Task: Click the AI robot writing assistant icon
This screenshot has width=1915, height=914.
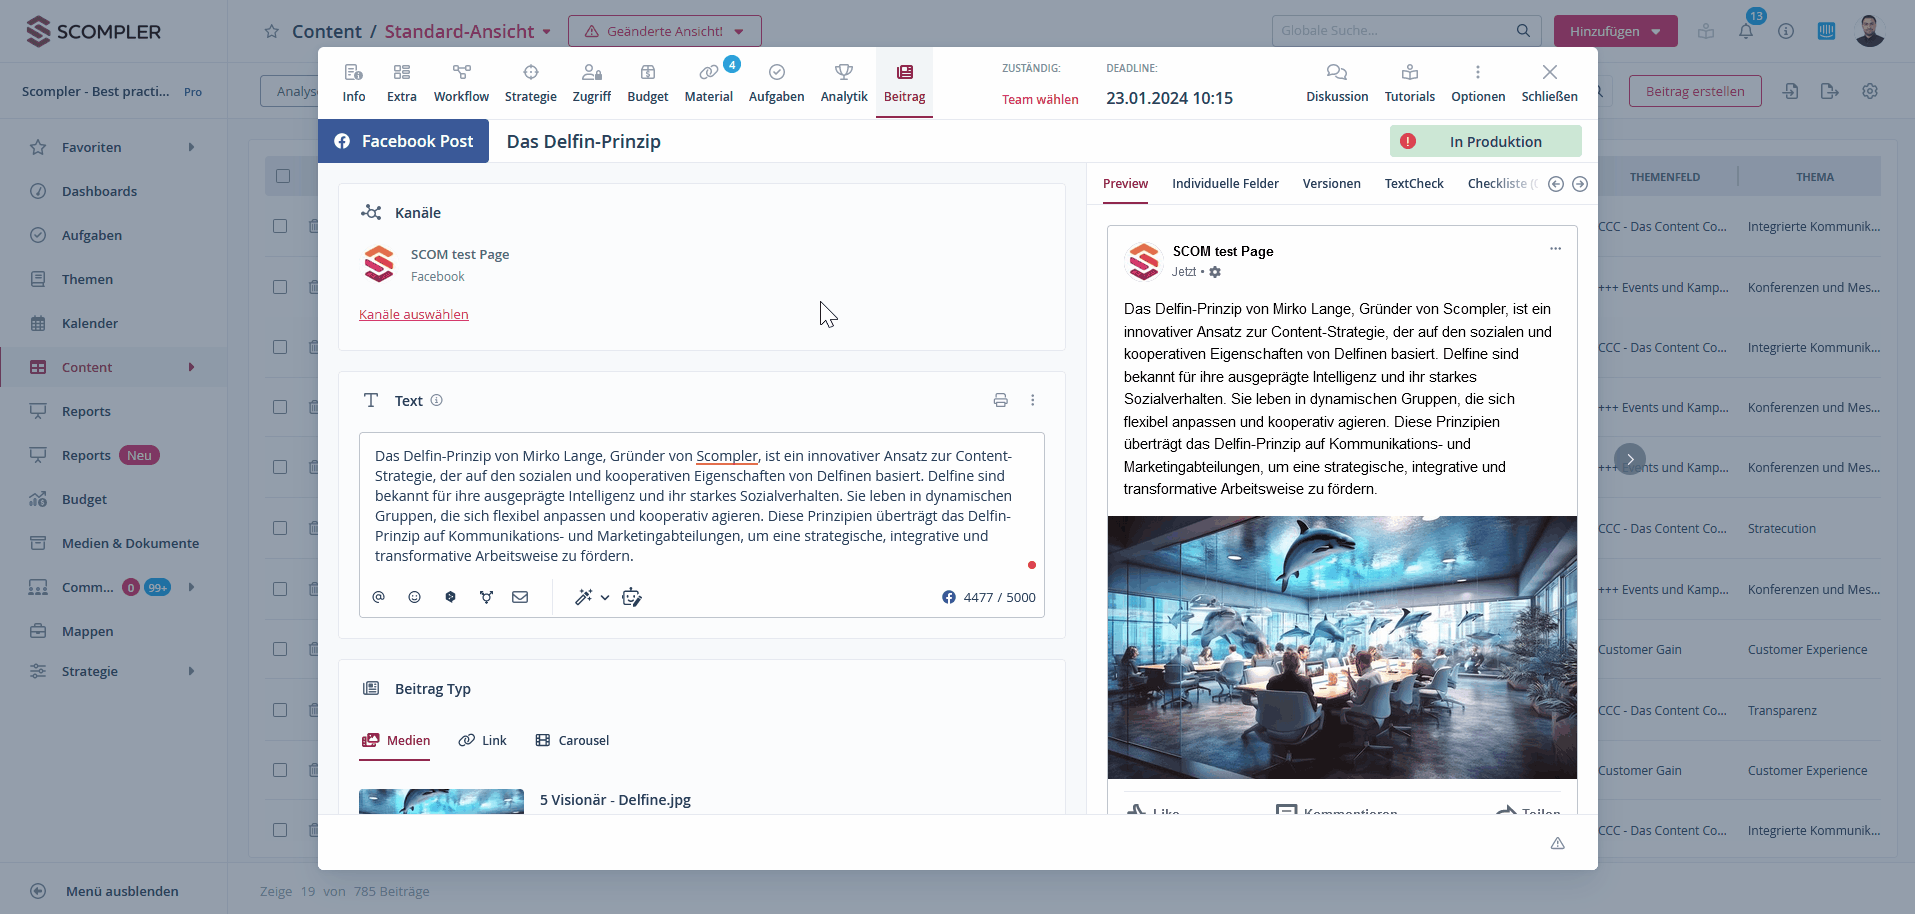Action: (631, 597)
